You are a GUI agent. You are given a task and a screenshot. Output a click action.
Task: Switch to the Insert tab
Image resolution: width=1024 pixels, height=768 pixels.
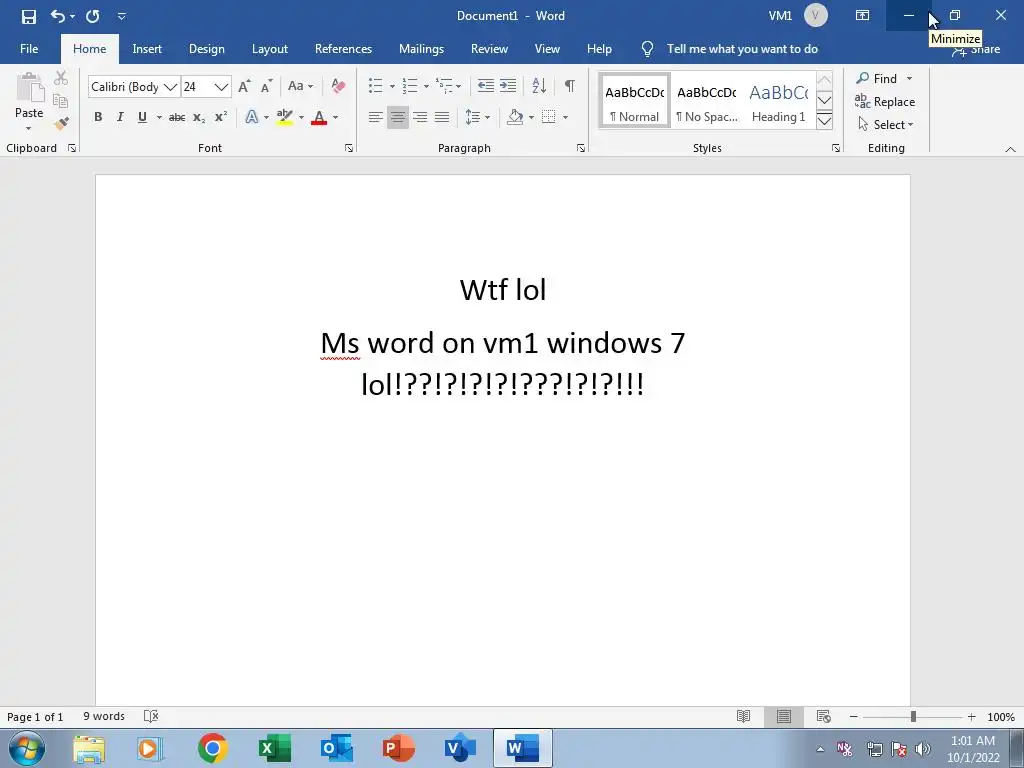[x=147, y=49]
